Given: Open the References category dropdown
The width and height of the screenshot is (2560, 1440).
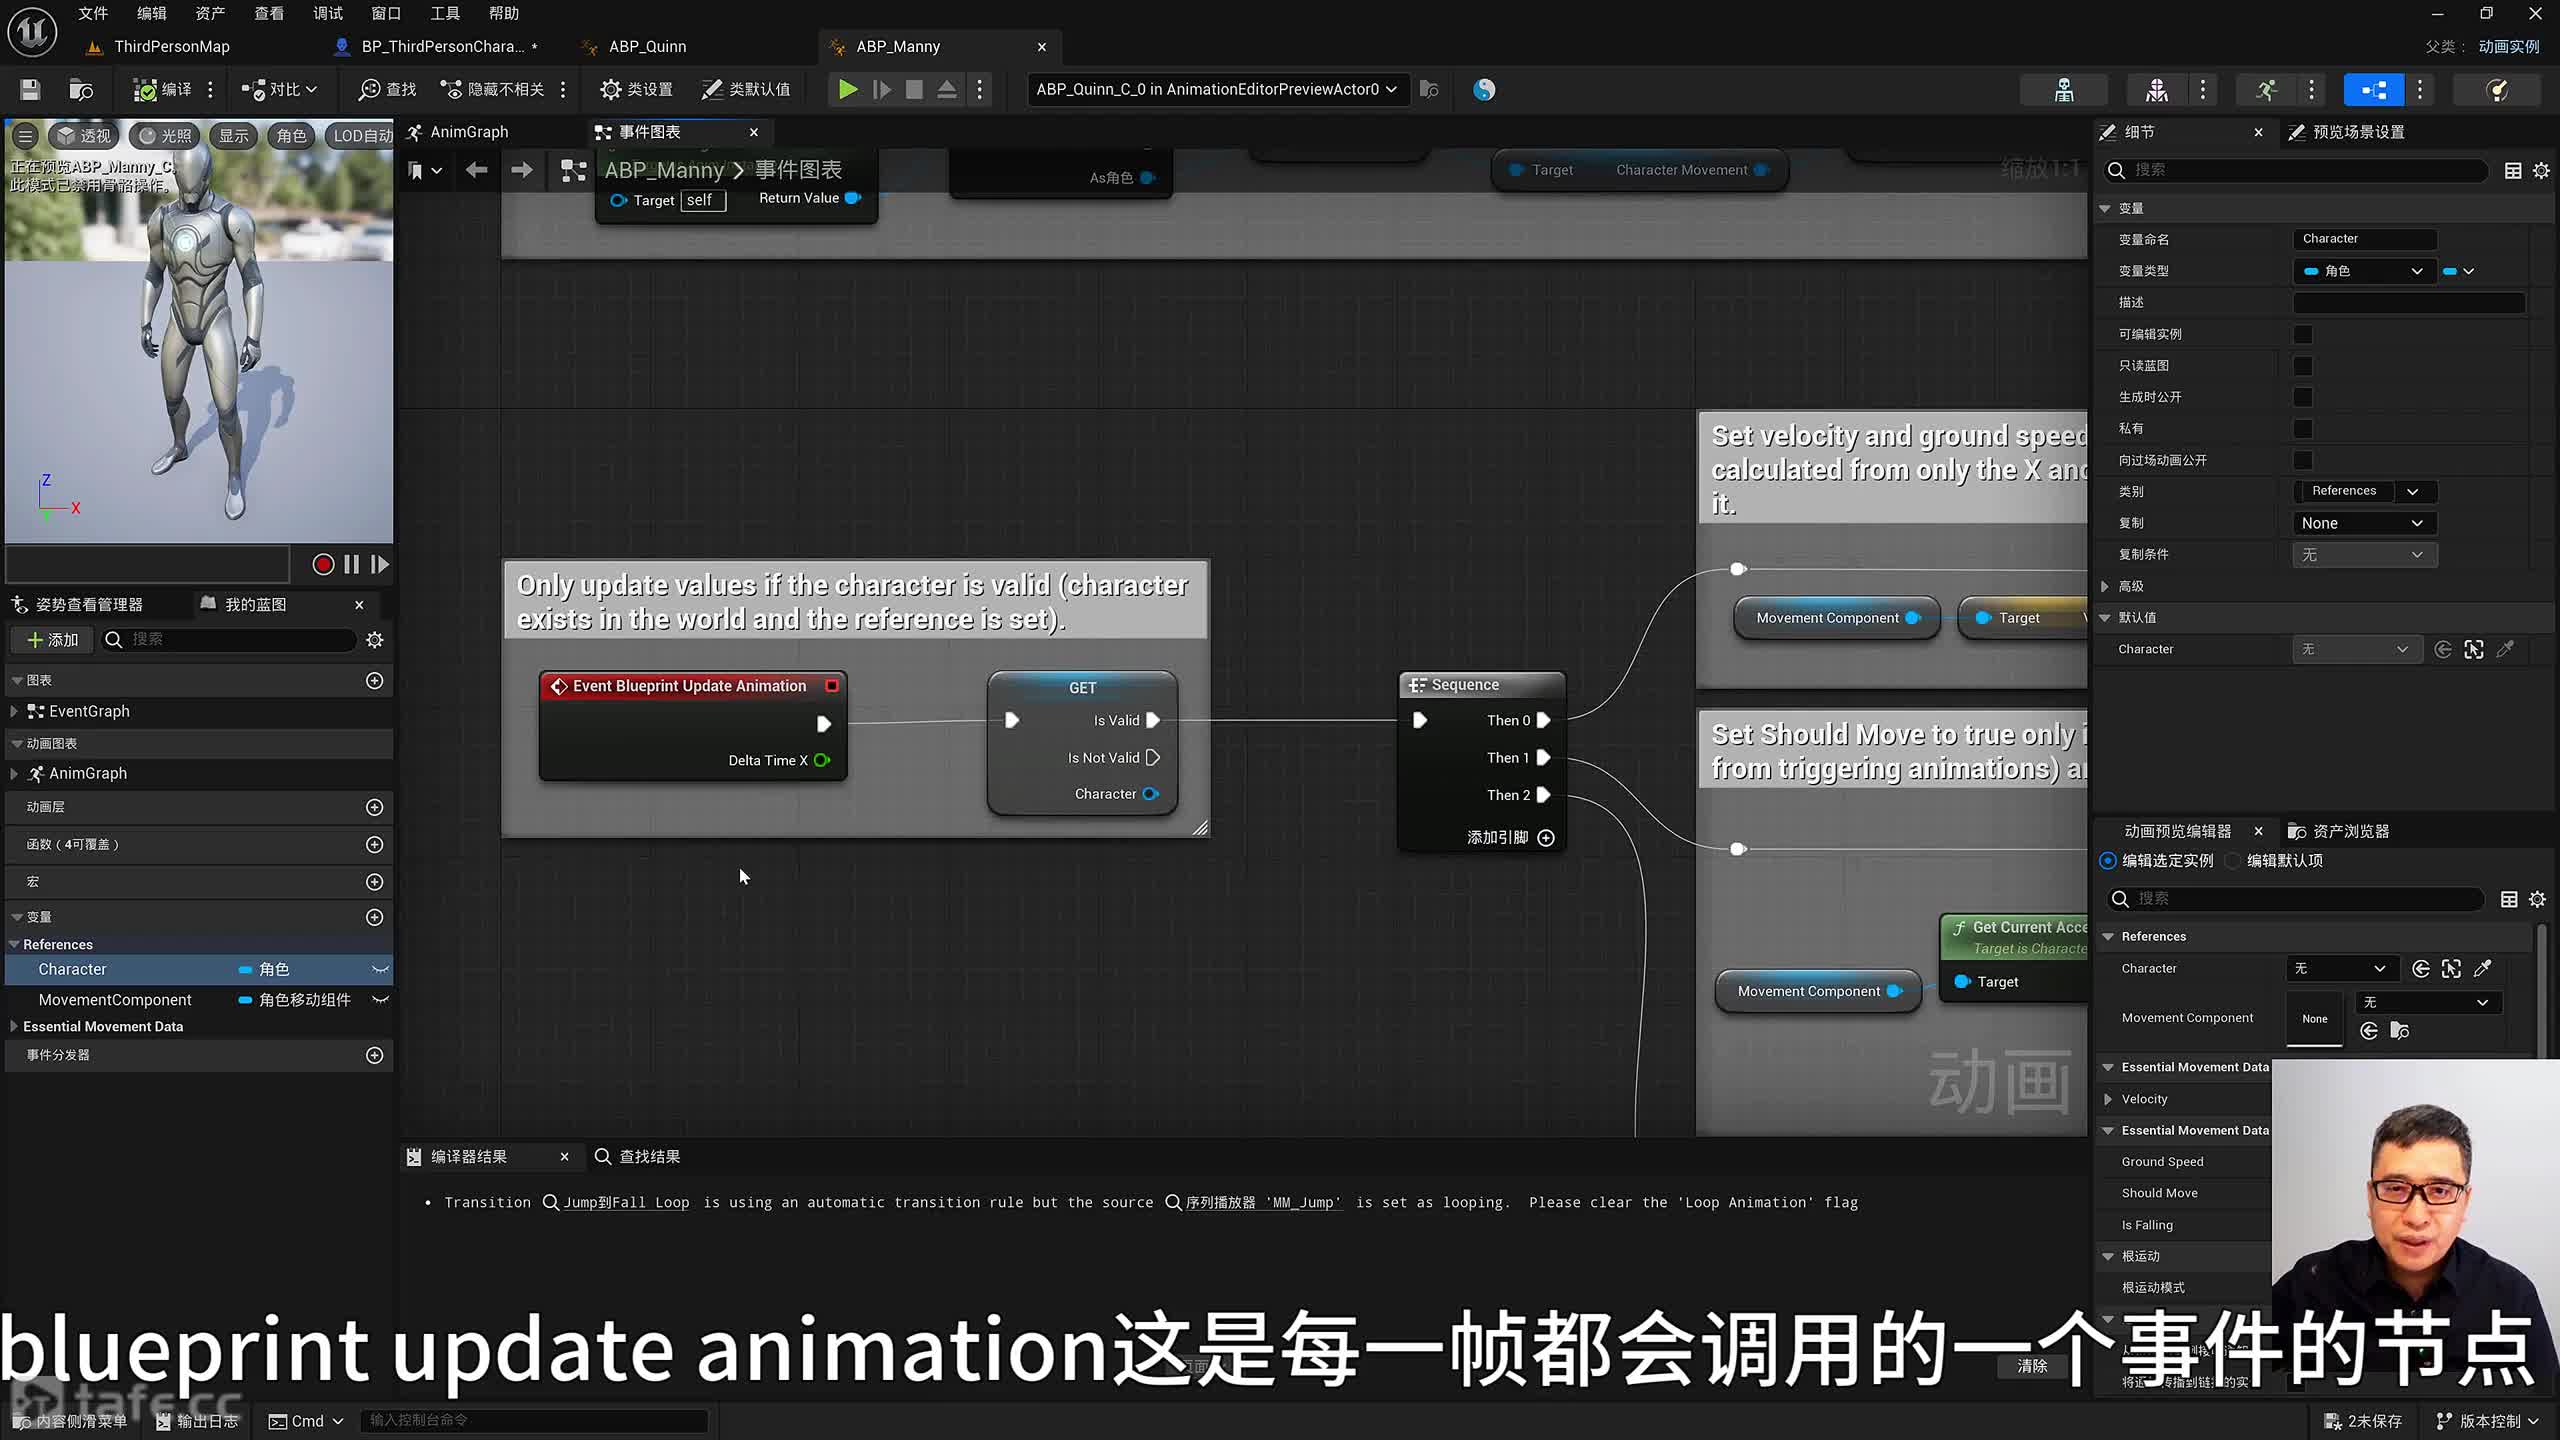Looking at the screenshot, I should click(x=2412, y=492).
